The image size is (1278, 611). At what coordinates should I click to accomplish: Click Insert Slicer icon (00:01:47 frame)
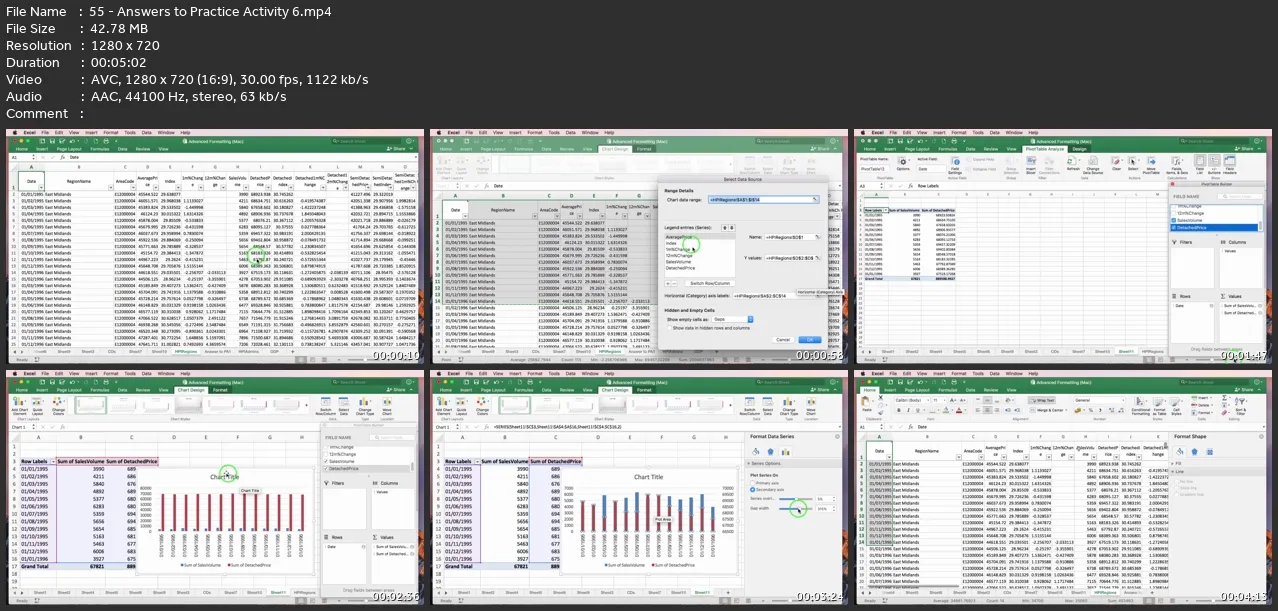click(x=1031, y=162)
